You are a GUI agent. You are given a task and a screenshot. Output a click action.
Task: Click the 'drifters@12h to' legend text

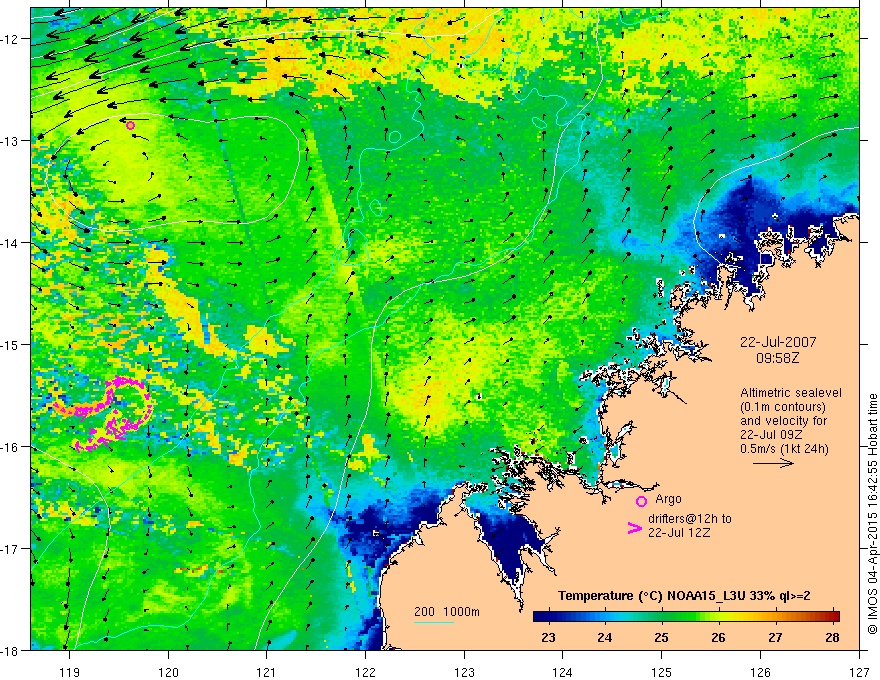690,519
